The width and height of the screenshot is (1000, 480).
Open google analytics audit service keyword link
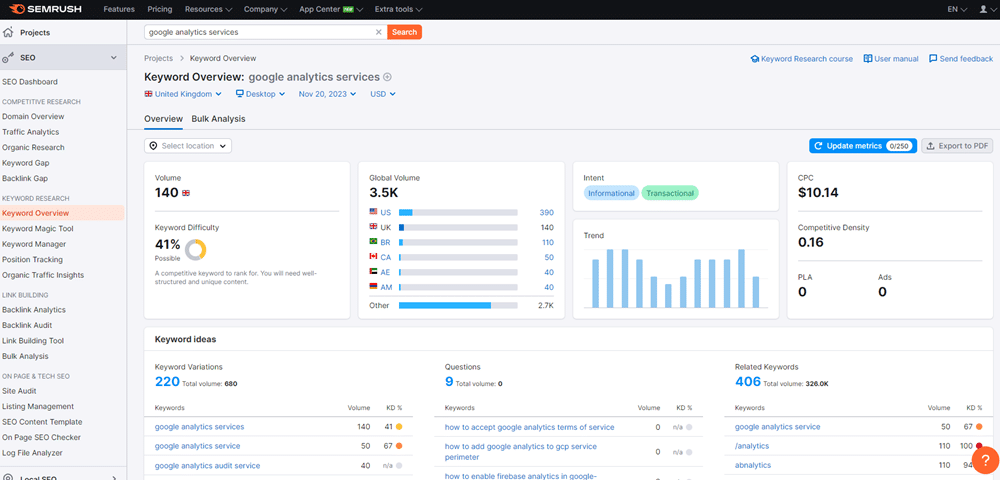[x=207, y=465]
